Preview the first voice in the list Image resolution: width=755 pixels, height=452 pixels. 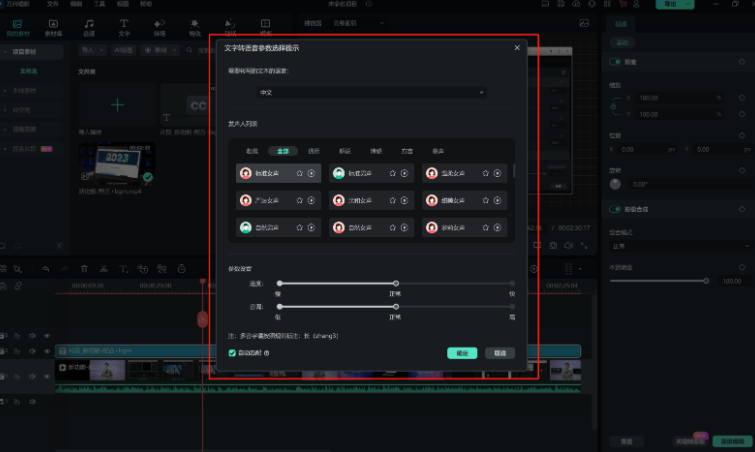[312, 173]
